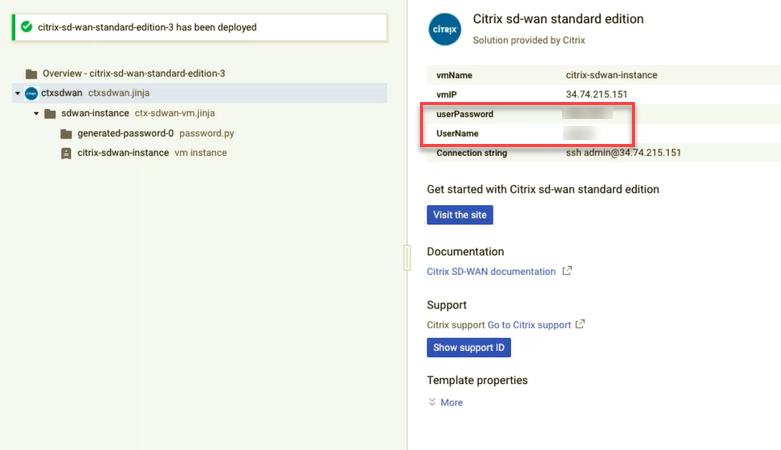Click external link icon beside Citrix SD-WAN documentation
The width and height of the screenshot is (781, 450).
coord(567,271)
